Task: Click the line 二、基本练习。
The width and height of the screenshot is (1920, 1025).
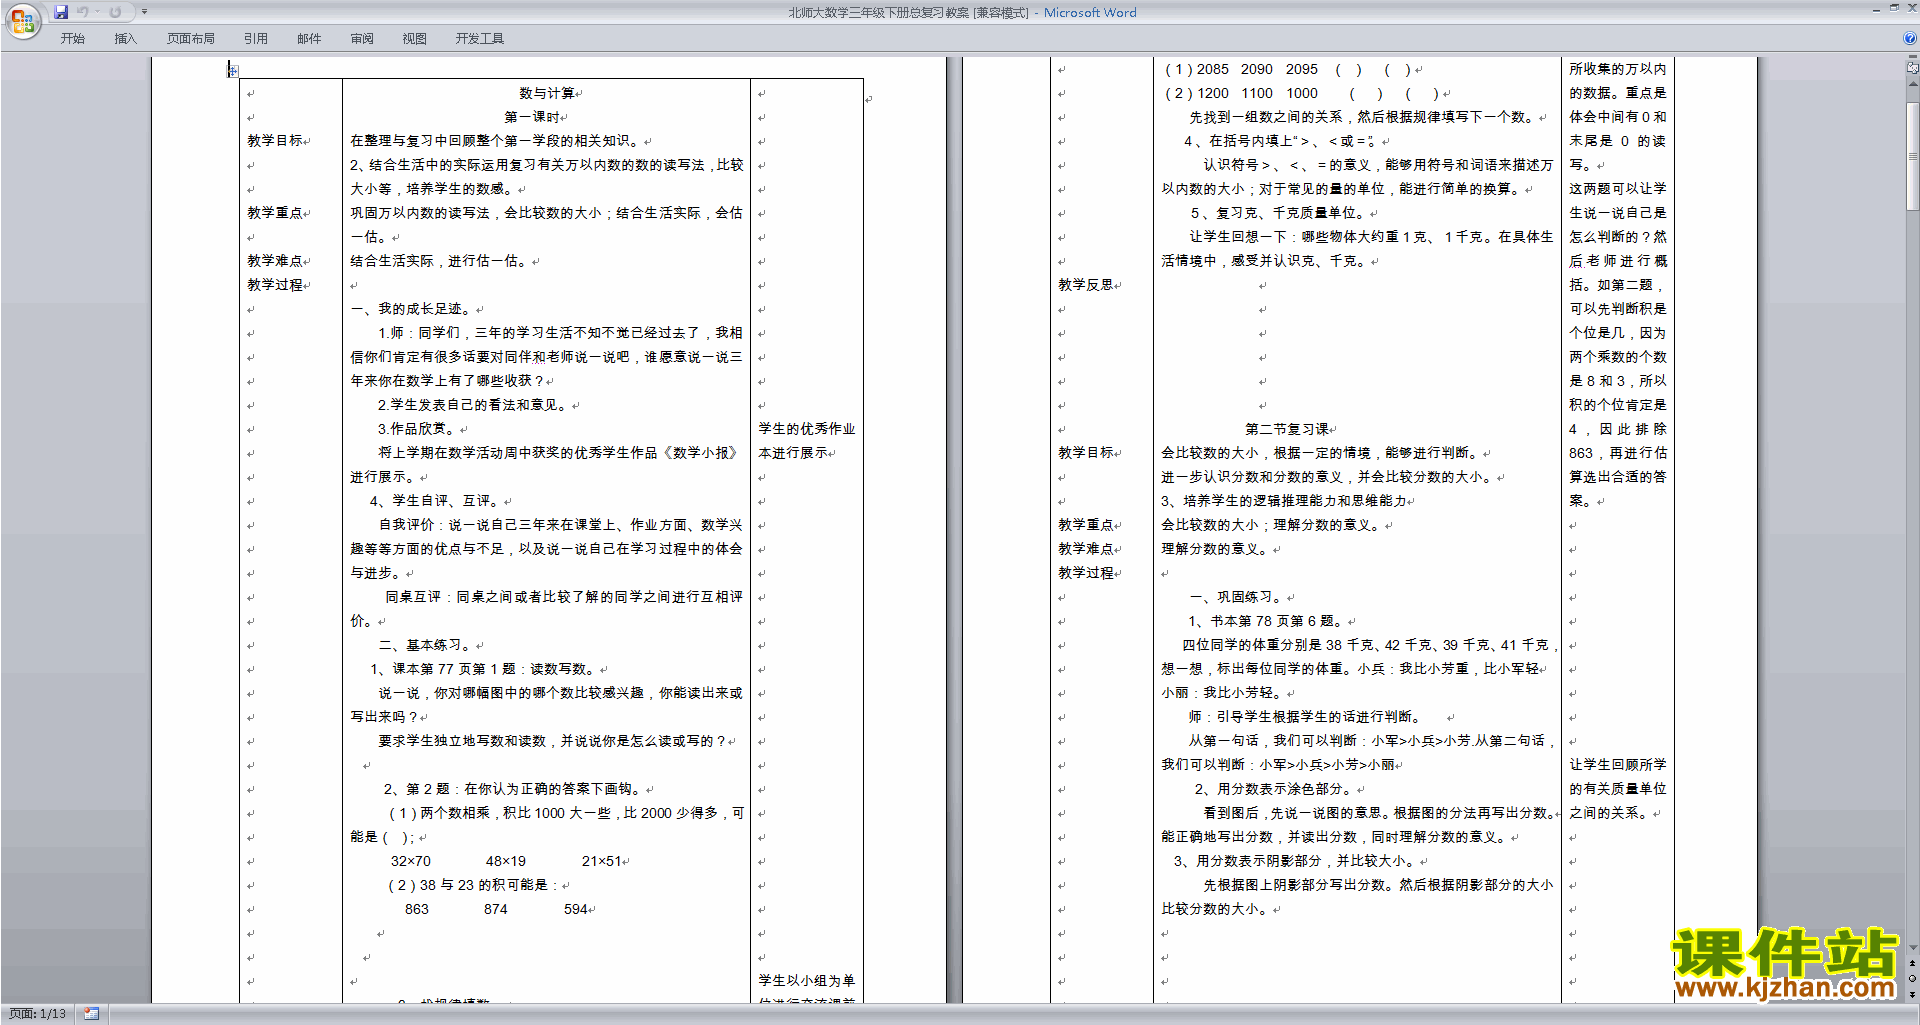Action: (x=427, y=645)
